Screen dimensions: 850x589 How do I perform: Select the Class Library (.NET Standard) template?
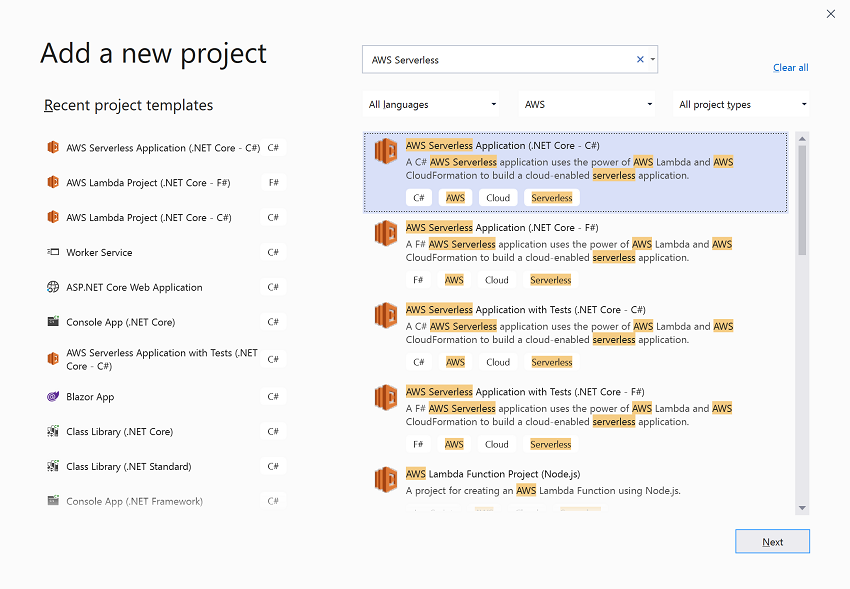click(165, 466)
